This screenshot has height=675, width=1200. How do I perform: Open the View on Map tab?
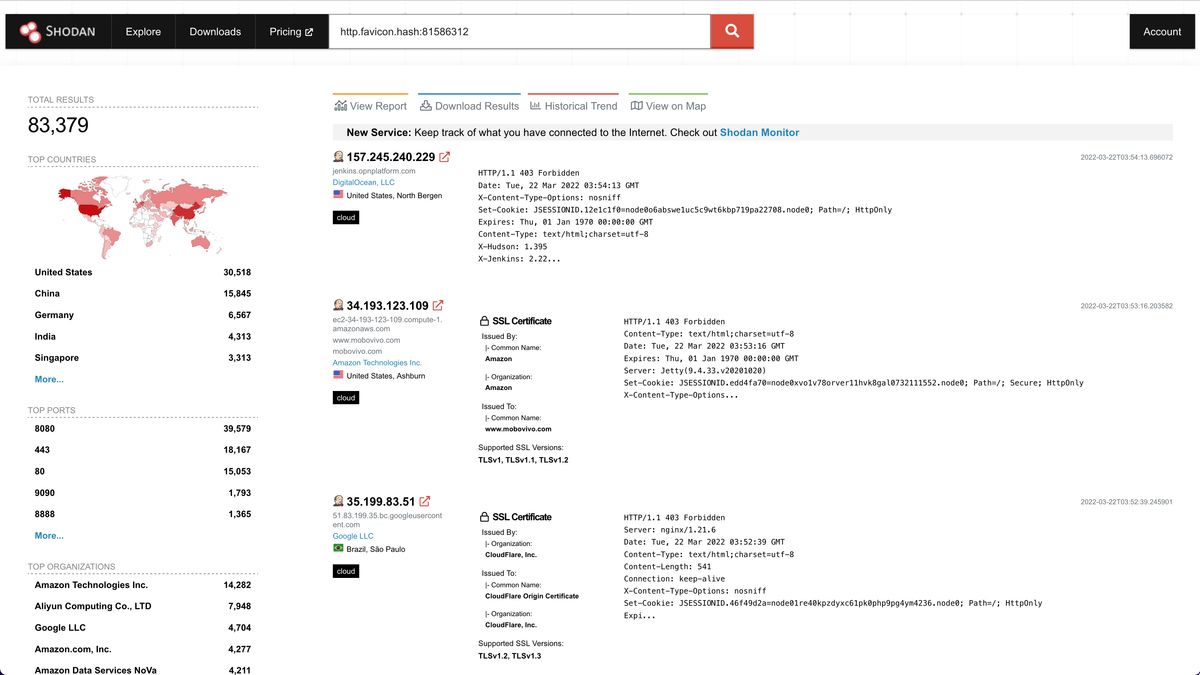tap(667, 106)
